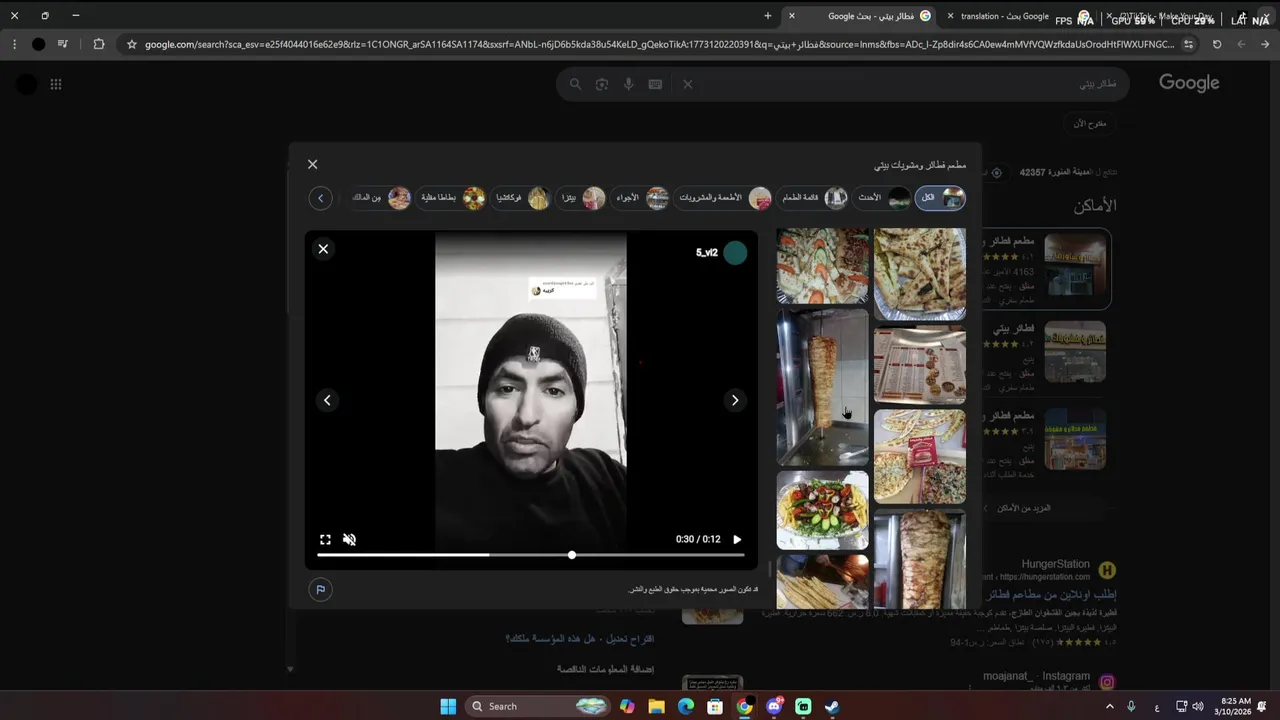Open a new browser tab
Screen dimensions: 1280x720
tap(768, 16)
